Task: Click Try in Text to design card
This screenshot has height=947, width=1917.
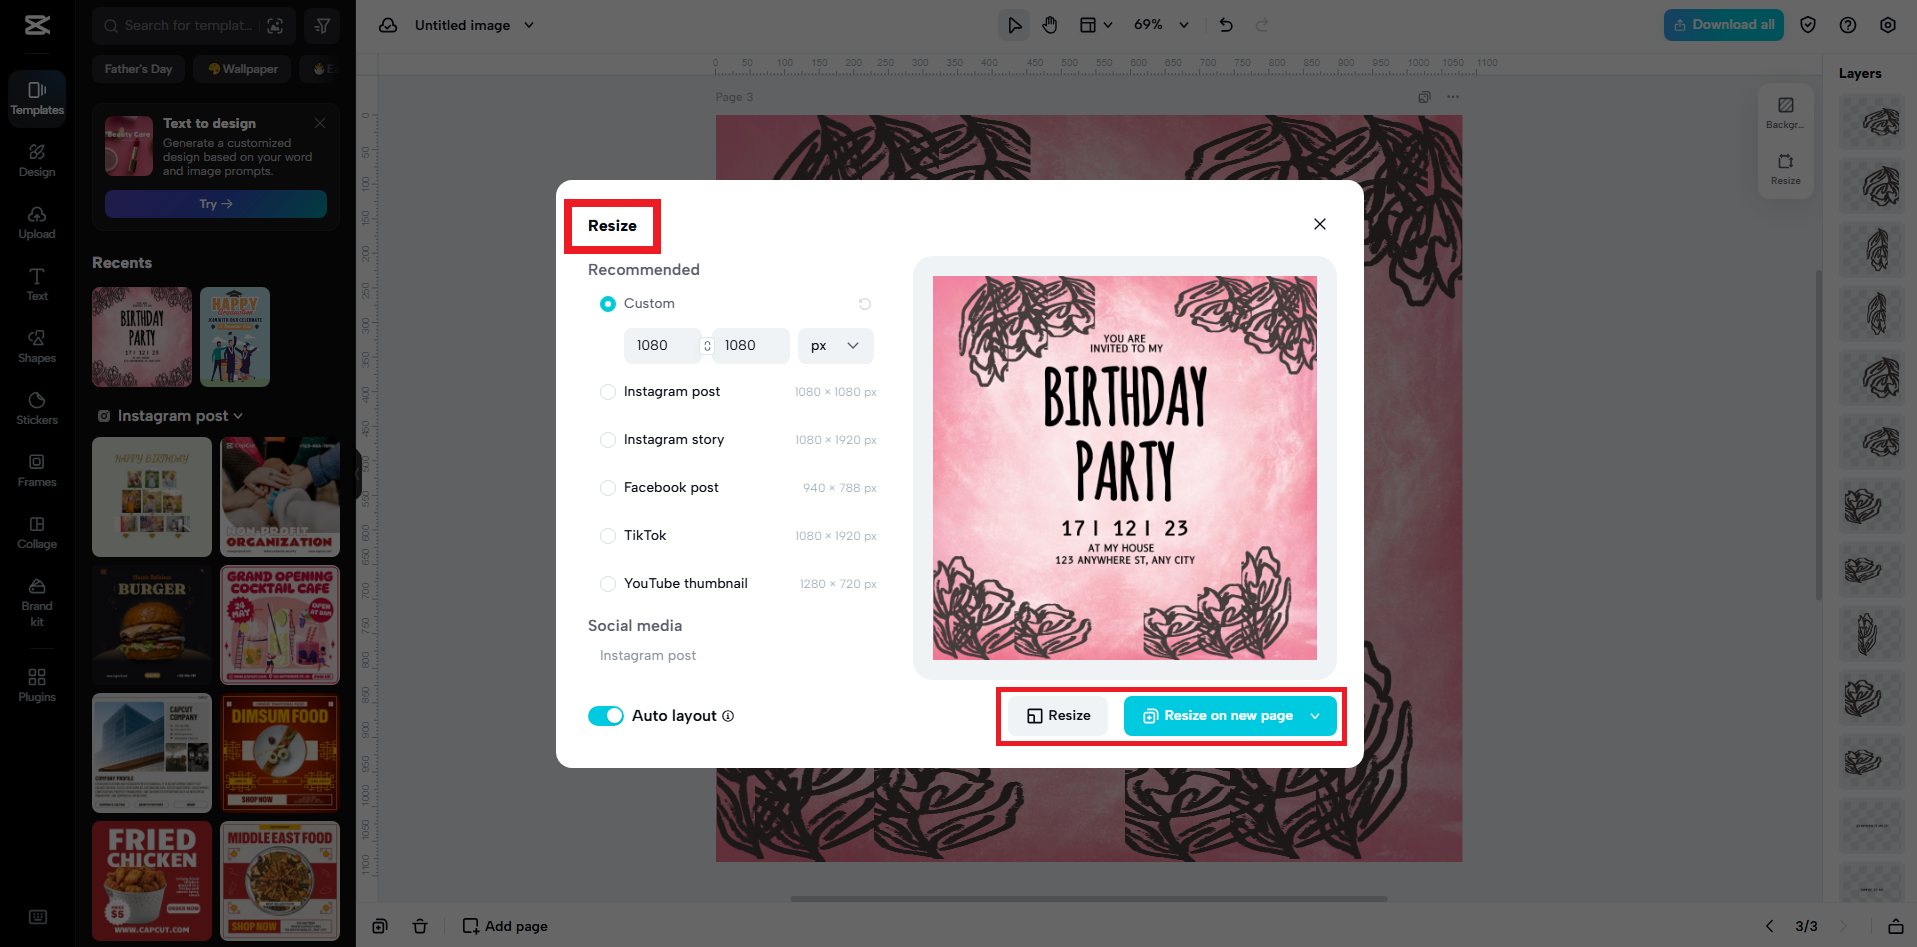Action: (x=216, y=204)
